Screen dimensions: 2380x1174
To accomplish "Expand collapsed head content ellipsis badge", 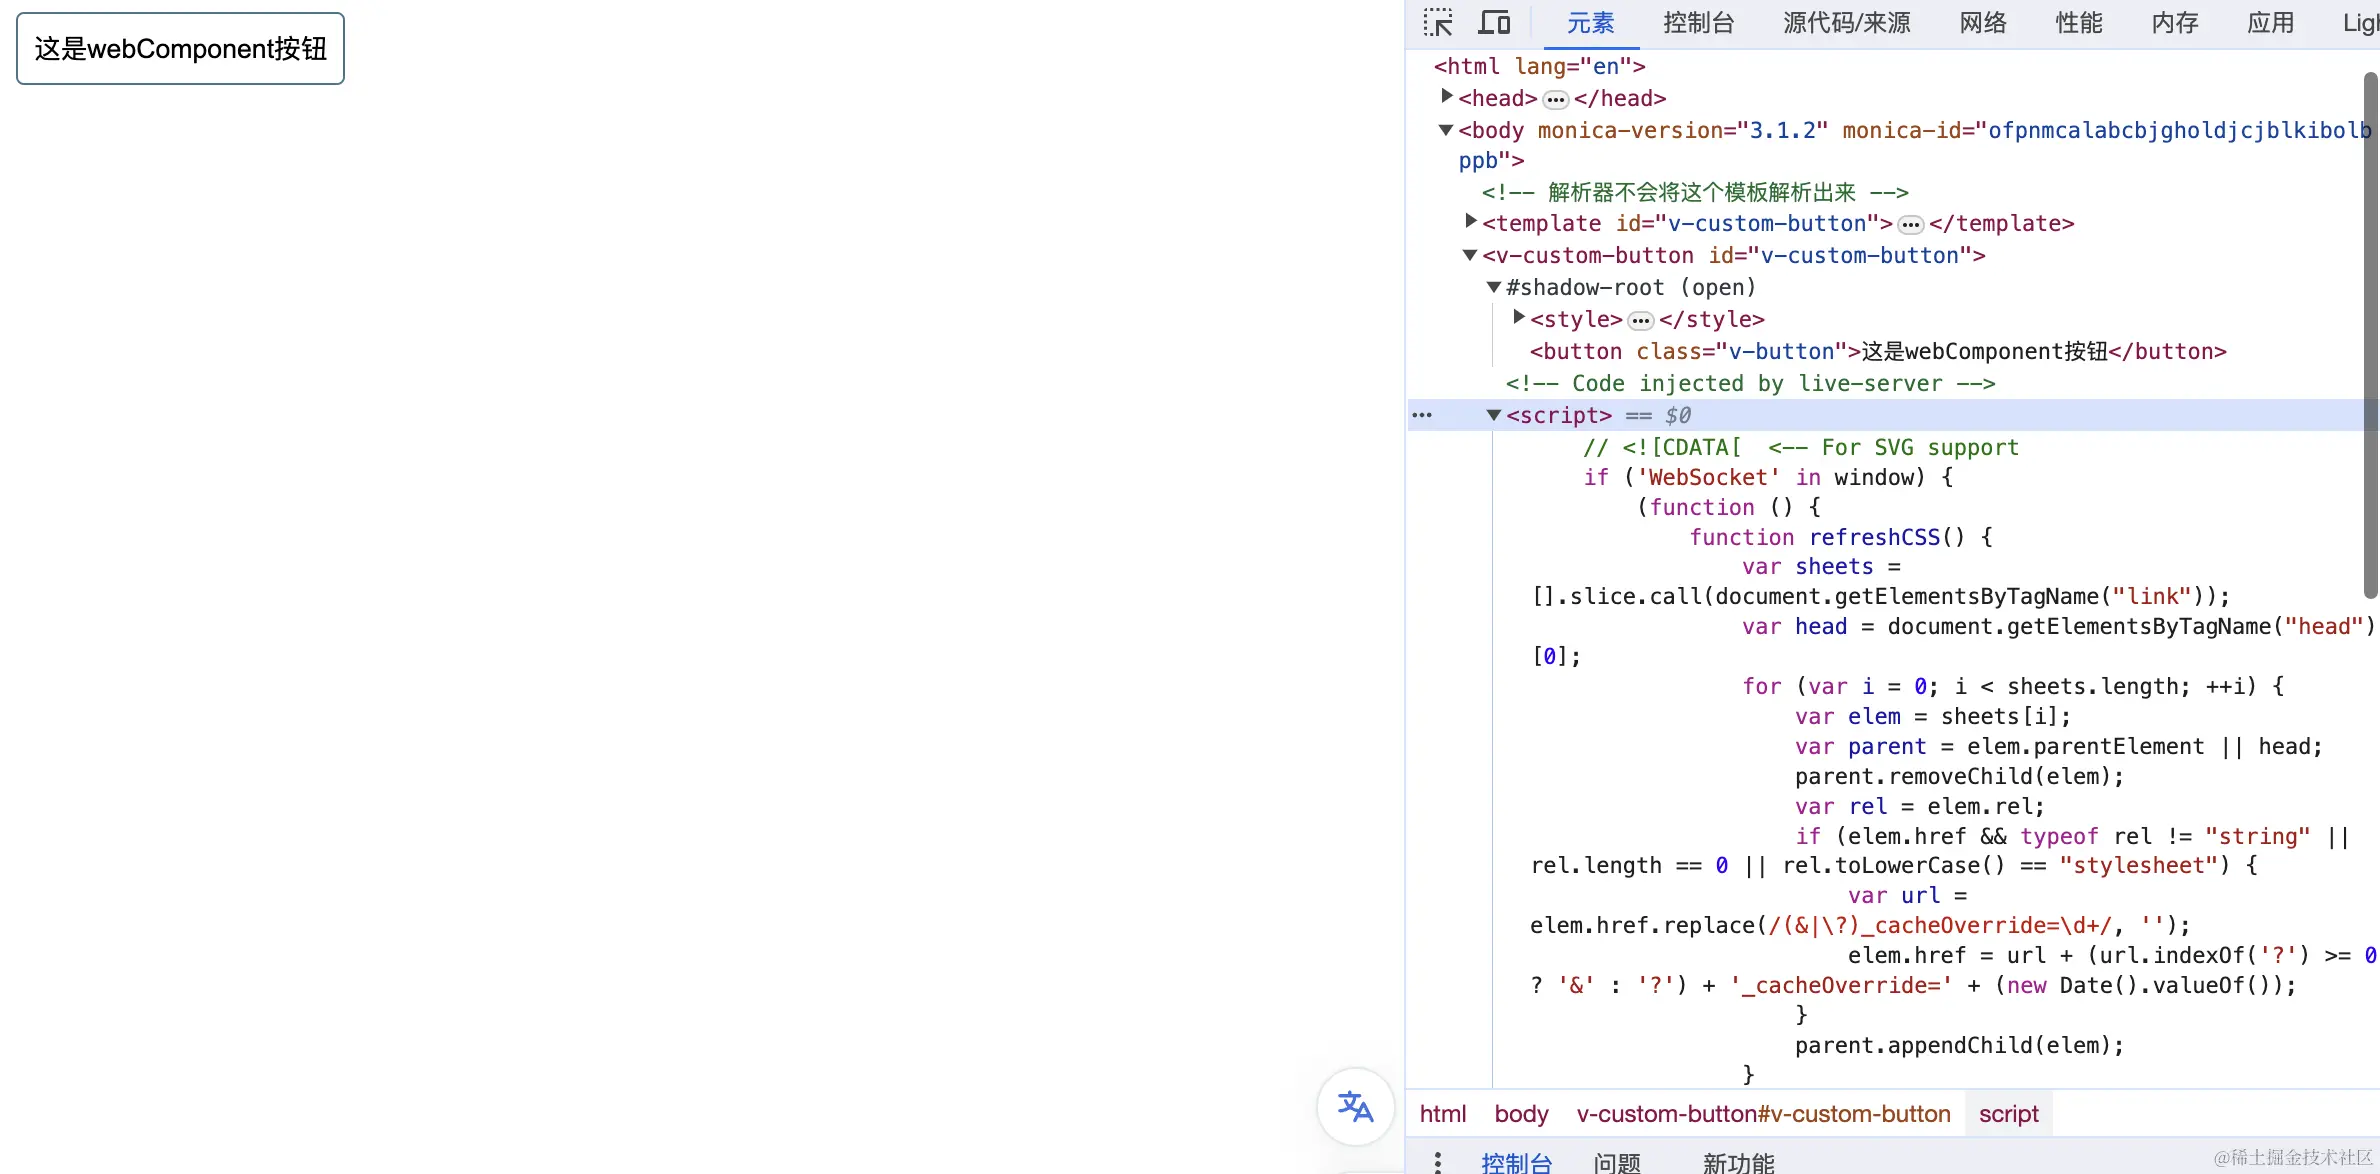I will click(1555, 99).
